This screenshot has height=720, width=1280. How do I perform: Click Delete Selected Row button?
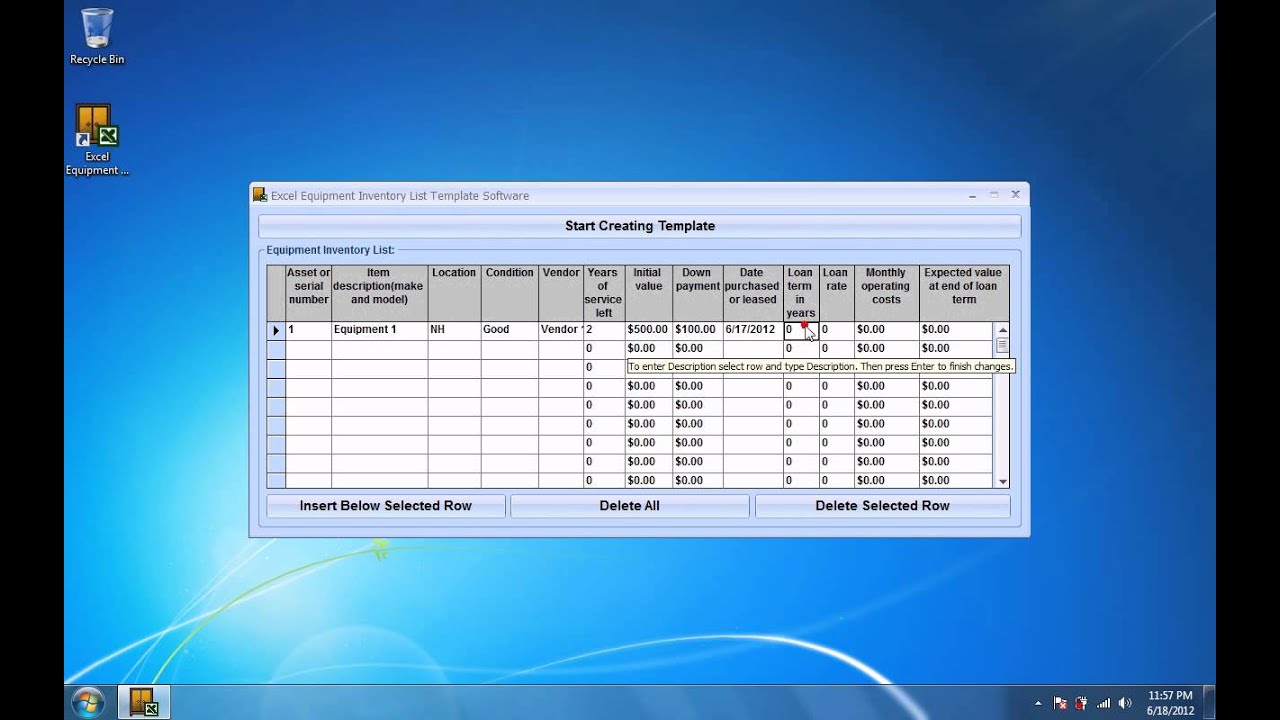(882, 506)
